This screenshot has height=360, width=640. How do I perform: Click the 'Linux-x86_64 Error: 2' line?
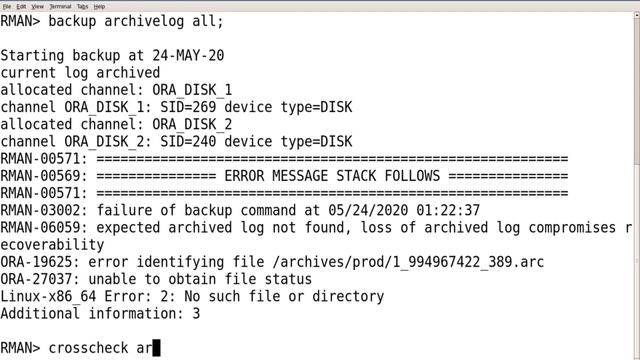tap(192, 296)
